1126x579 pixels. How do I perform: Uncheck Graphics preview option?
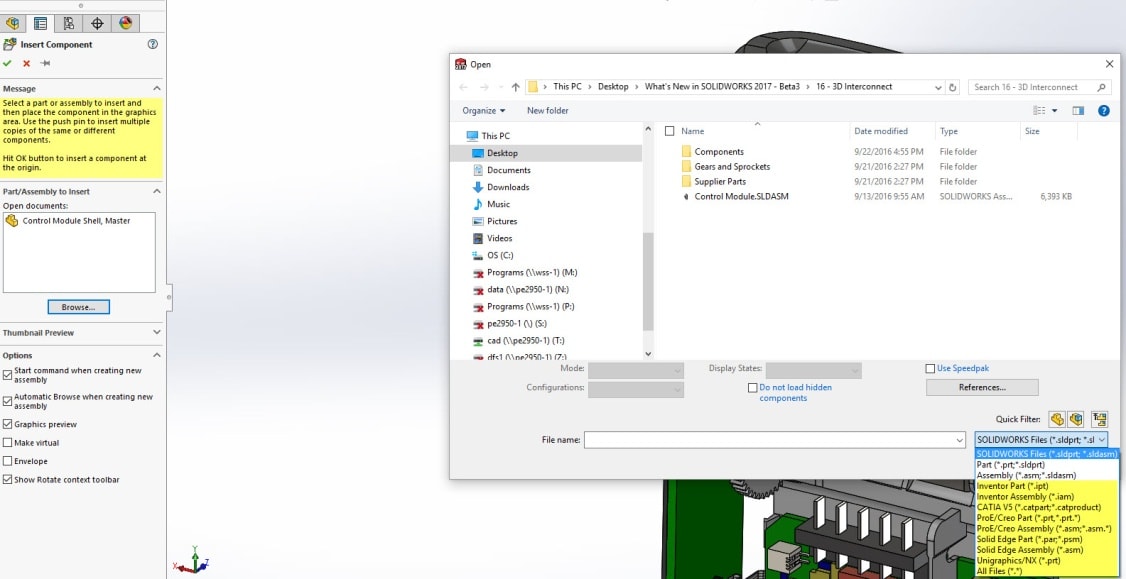coord(7,424)
